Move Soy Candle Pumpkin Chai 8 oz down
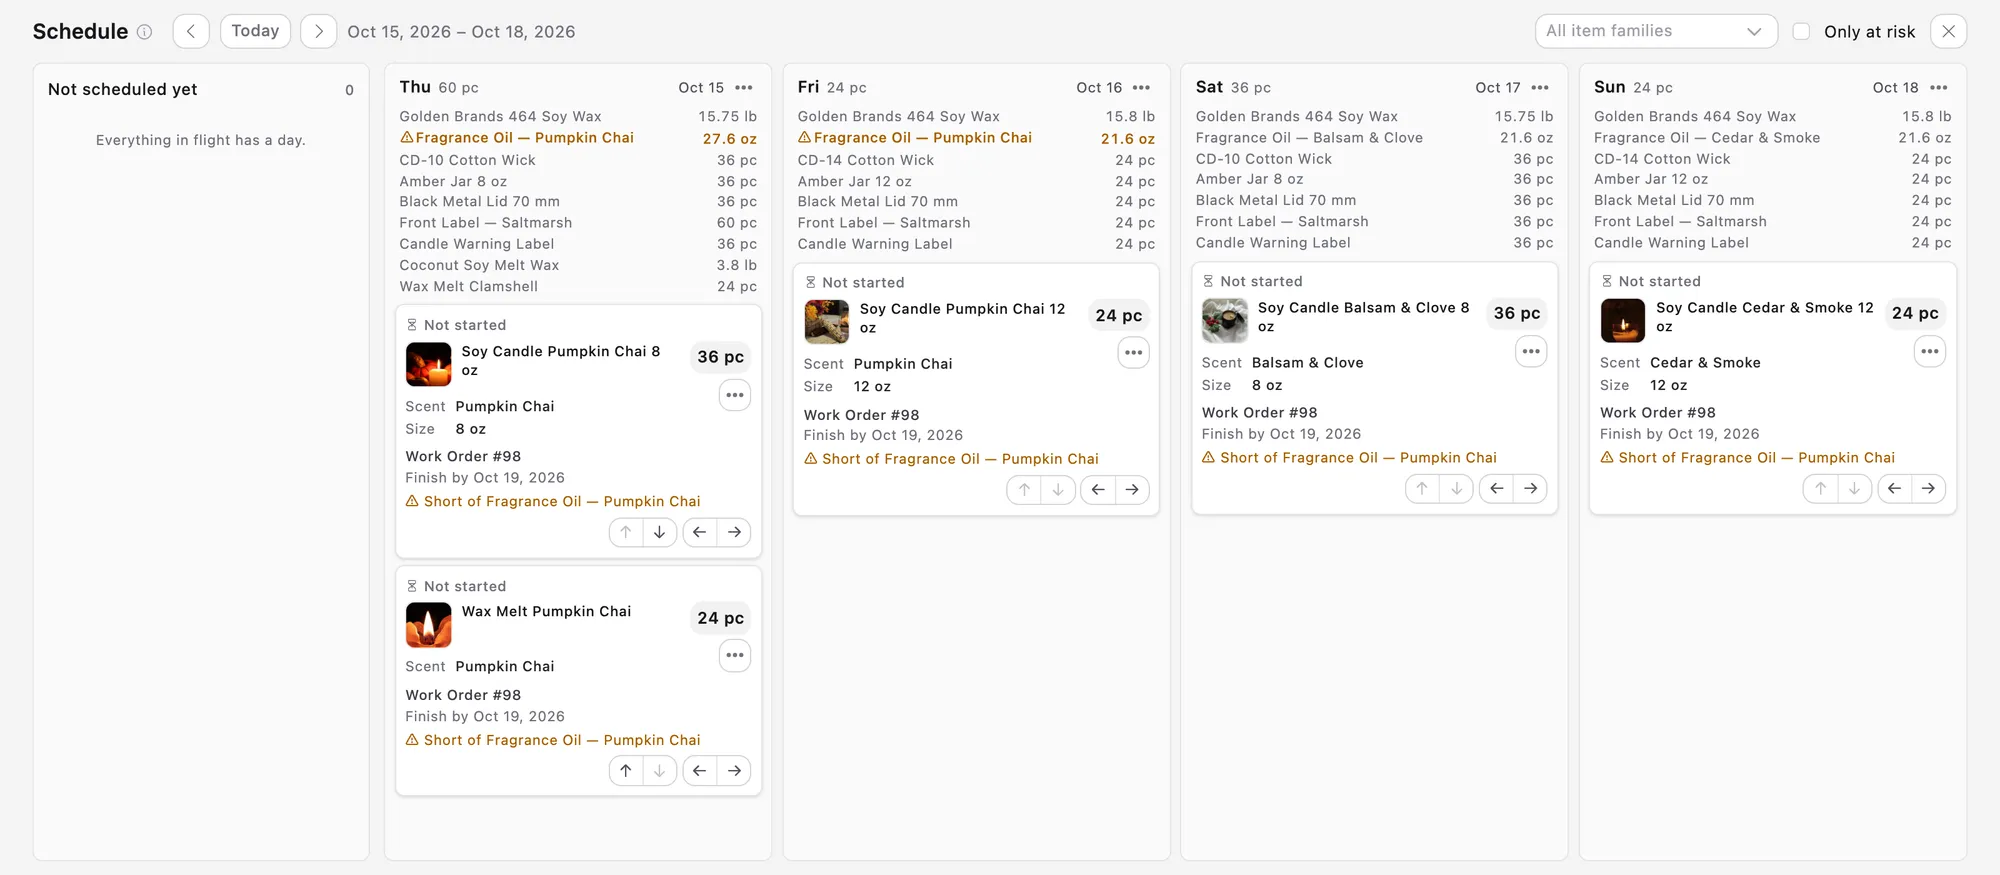 [659, 532]
